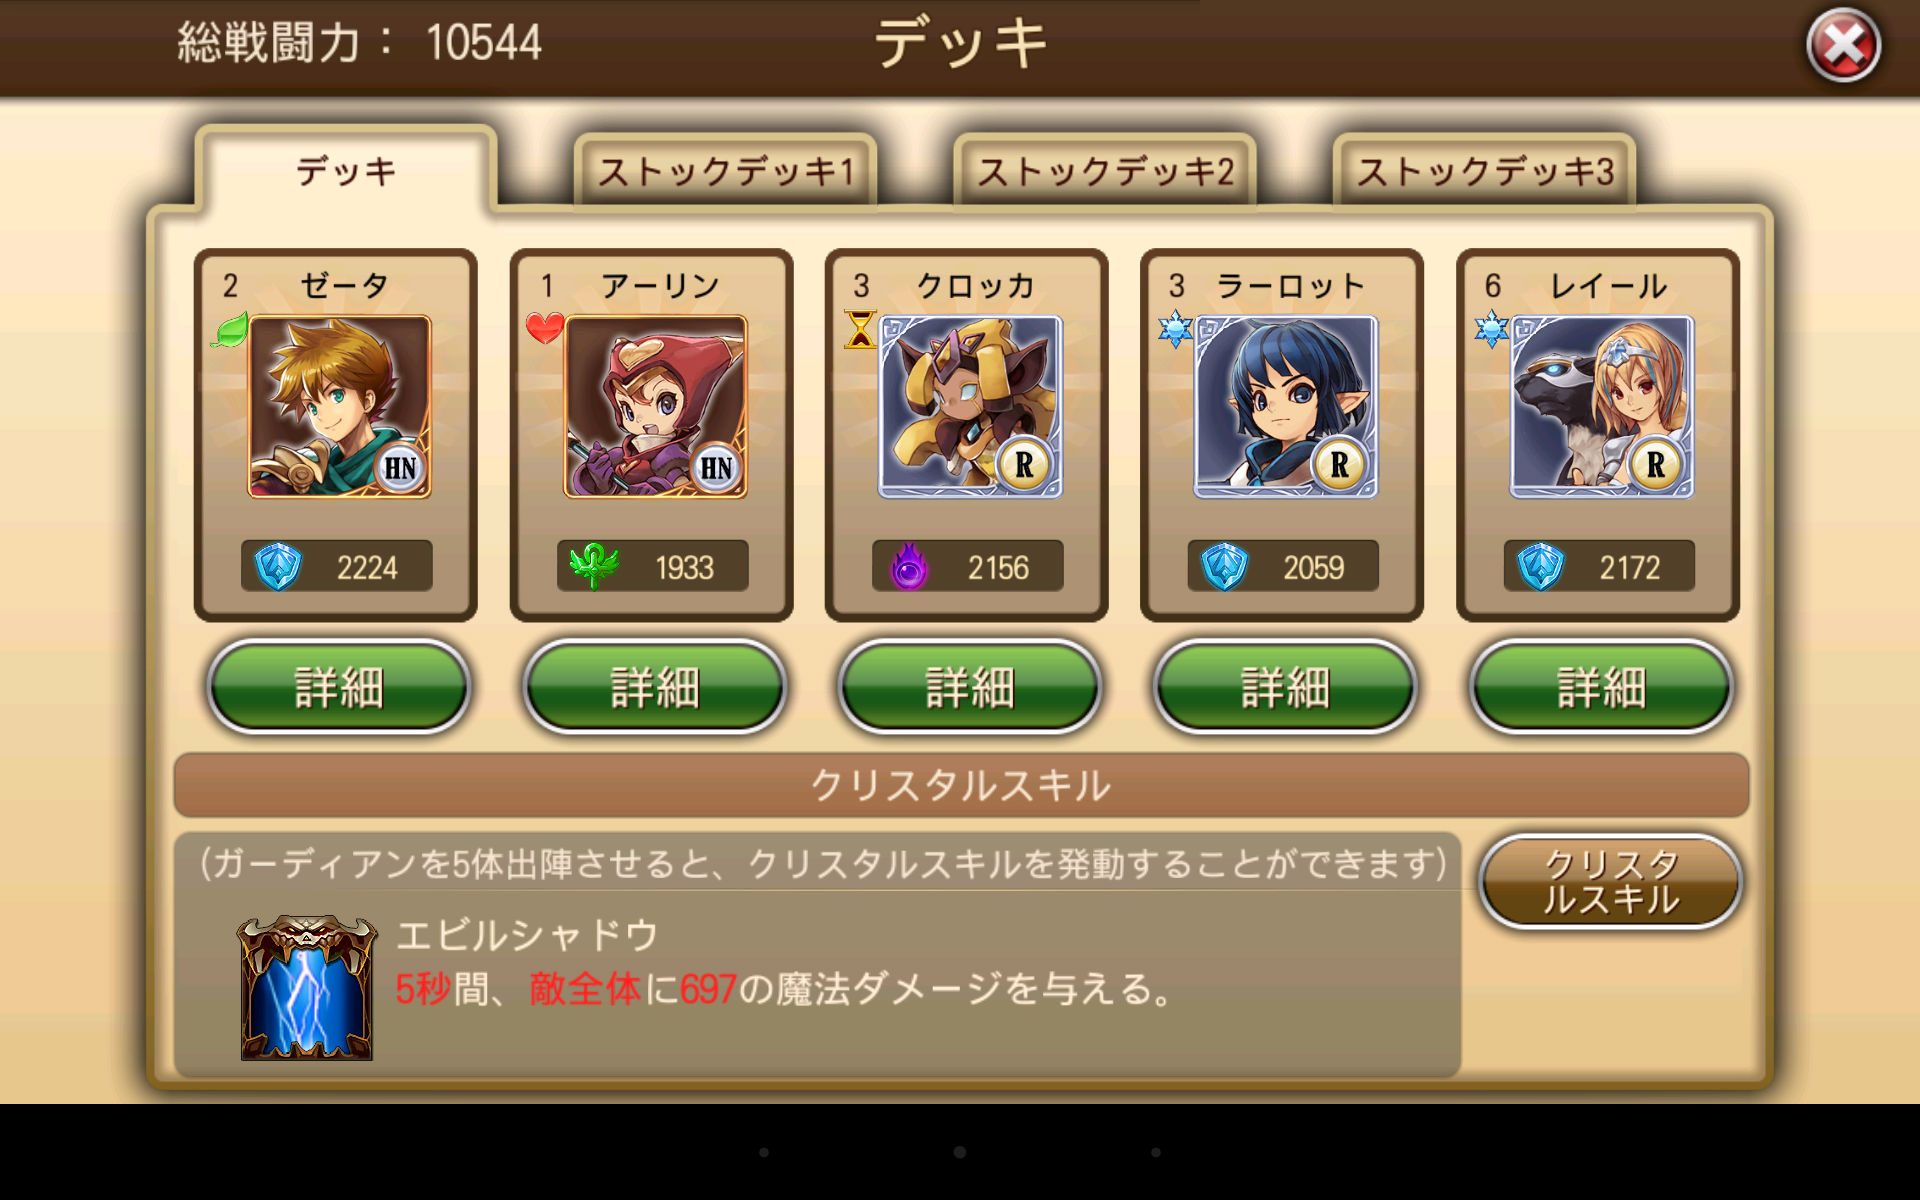This screenshot has height=1200, width=1920.
Task: Open the クリスタルスキル selection button
Action: coord(1611,882)
